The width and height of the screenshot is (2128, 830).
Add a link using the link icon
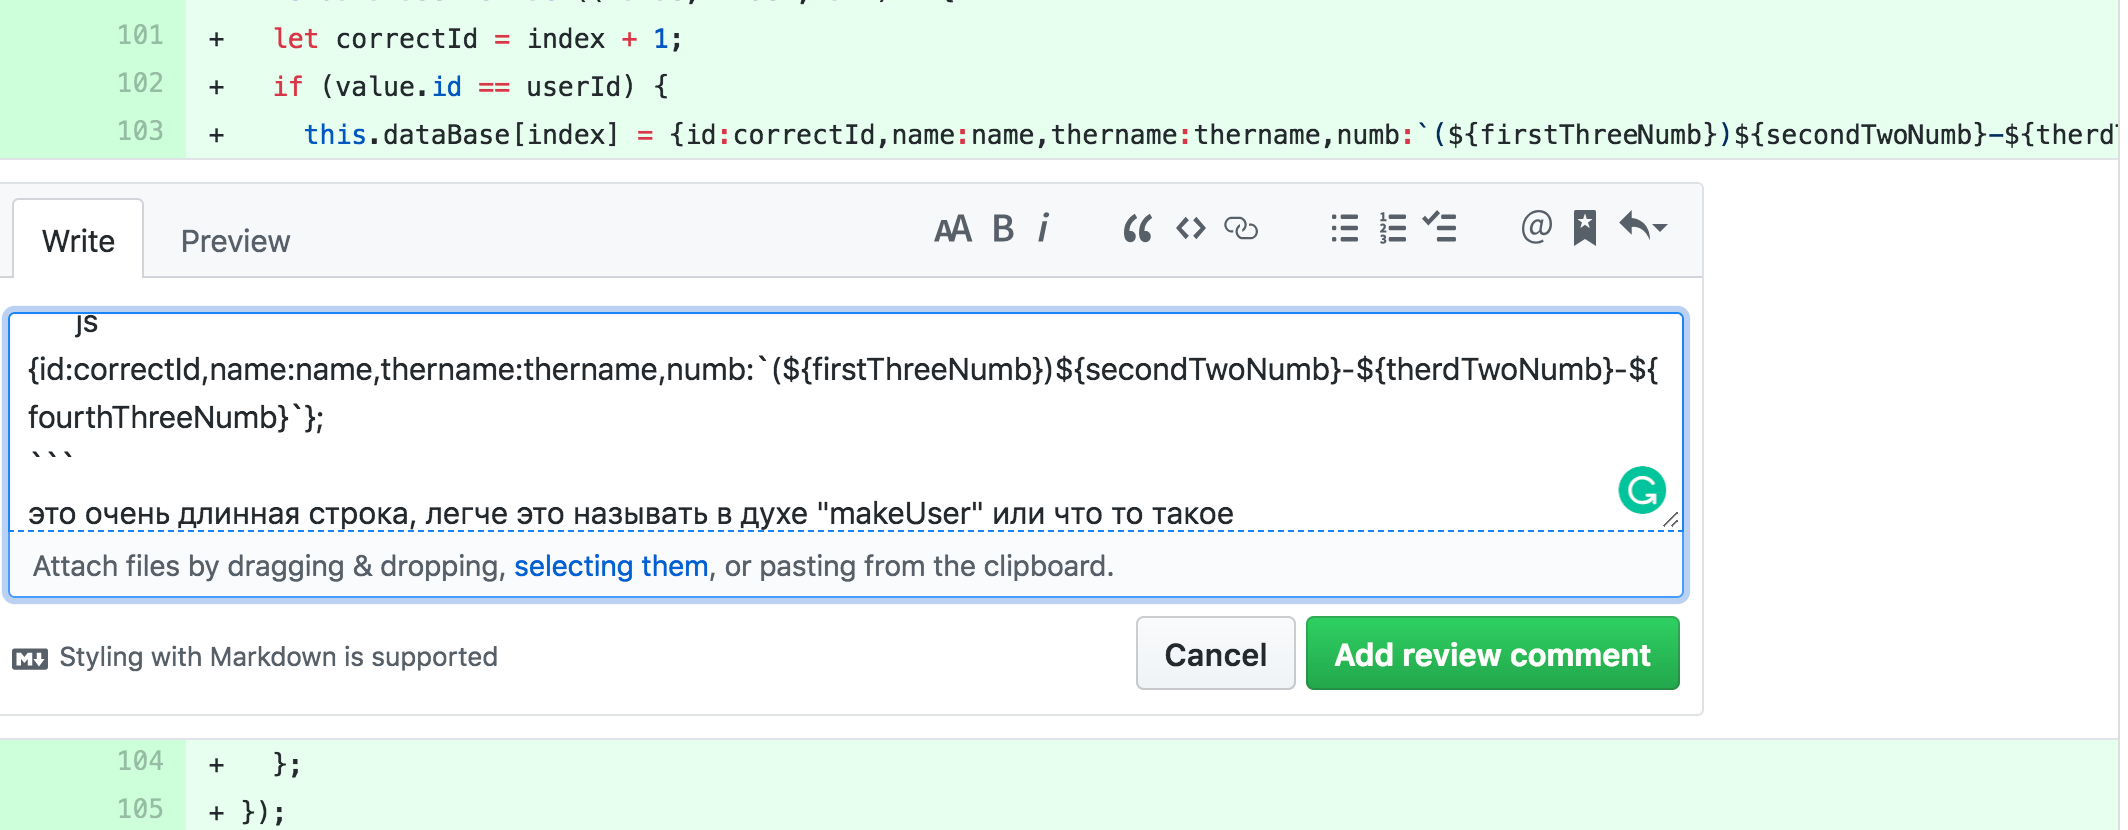[1241, 229]
